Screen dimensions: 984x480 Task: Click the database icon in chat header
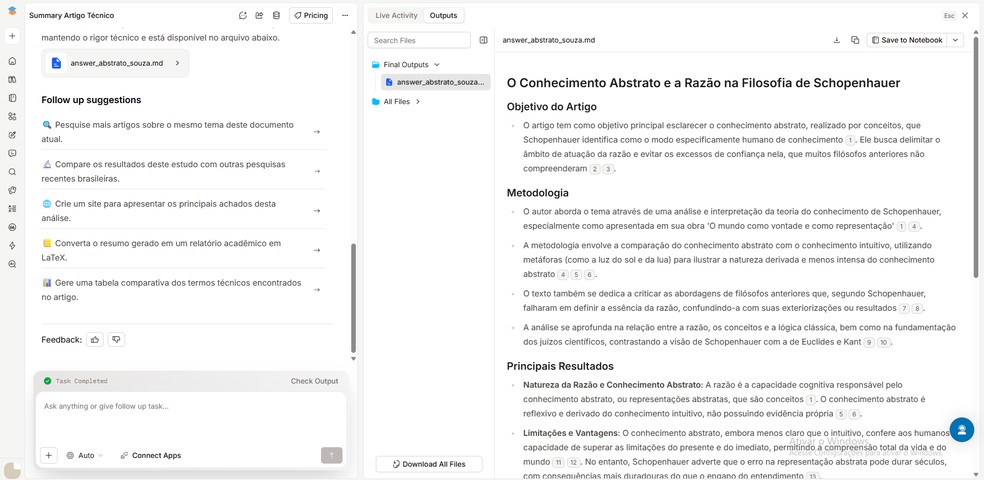tap(276, 15)
